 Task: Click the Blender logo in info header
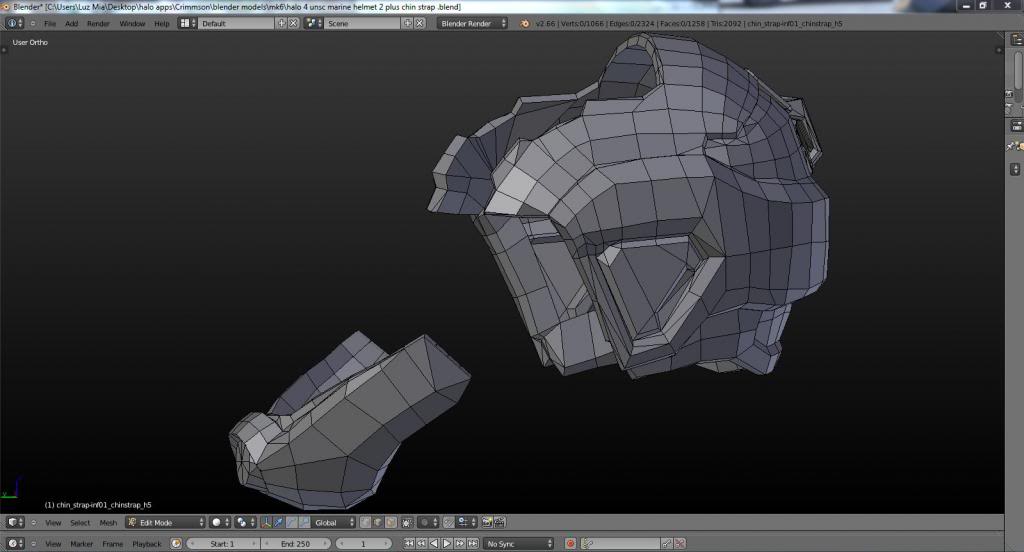[524, 24]
